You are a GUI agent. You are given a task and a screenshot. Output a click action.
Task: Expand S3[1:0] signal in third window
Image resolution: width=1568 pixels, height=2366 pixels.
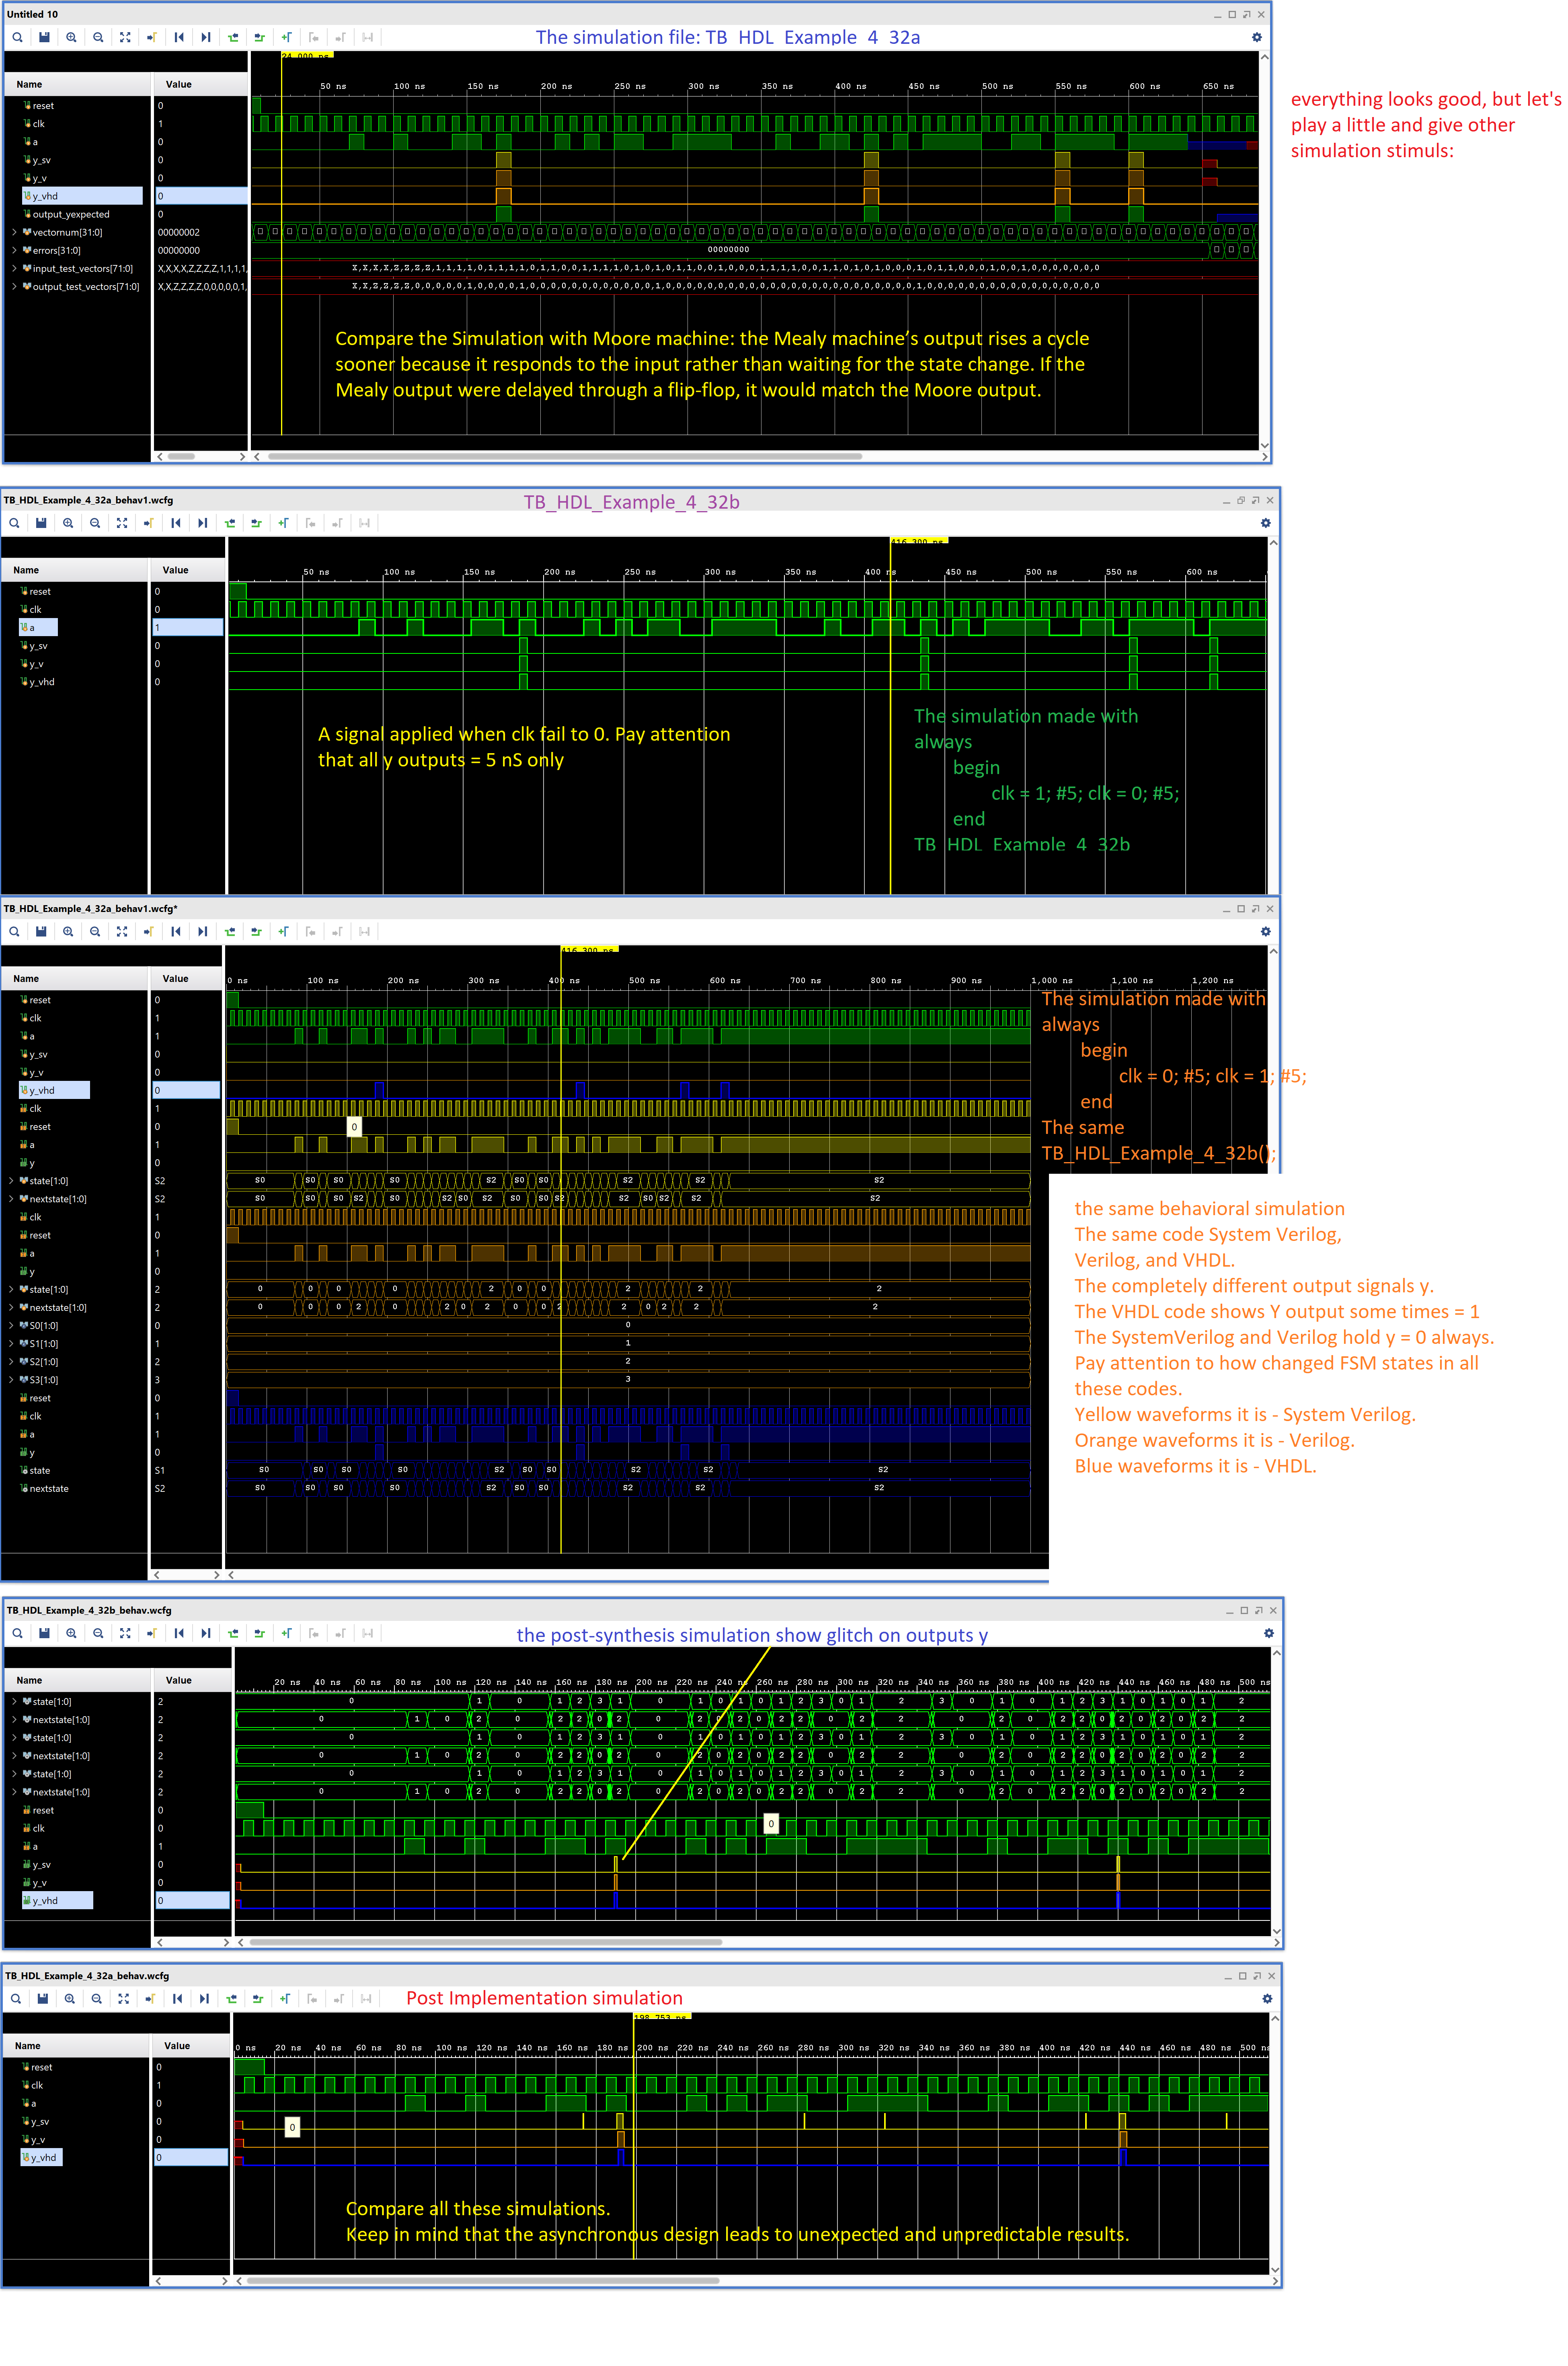(x=11, y=1380)
